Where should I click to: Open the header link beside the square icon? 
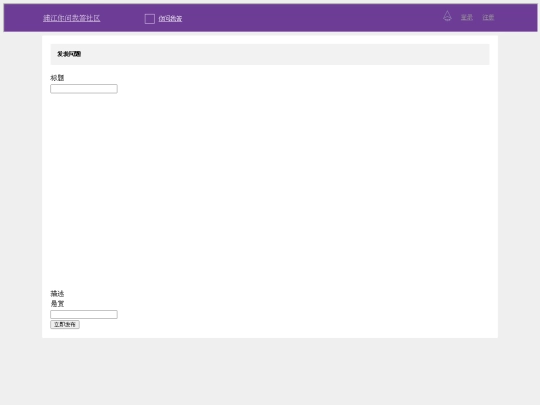170,19
